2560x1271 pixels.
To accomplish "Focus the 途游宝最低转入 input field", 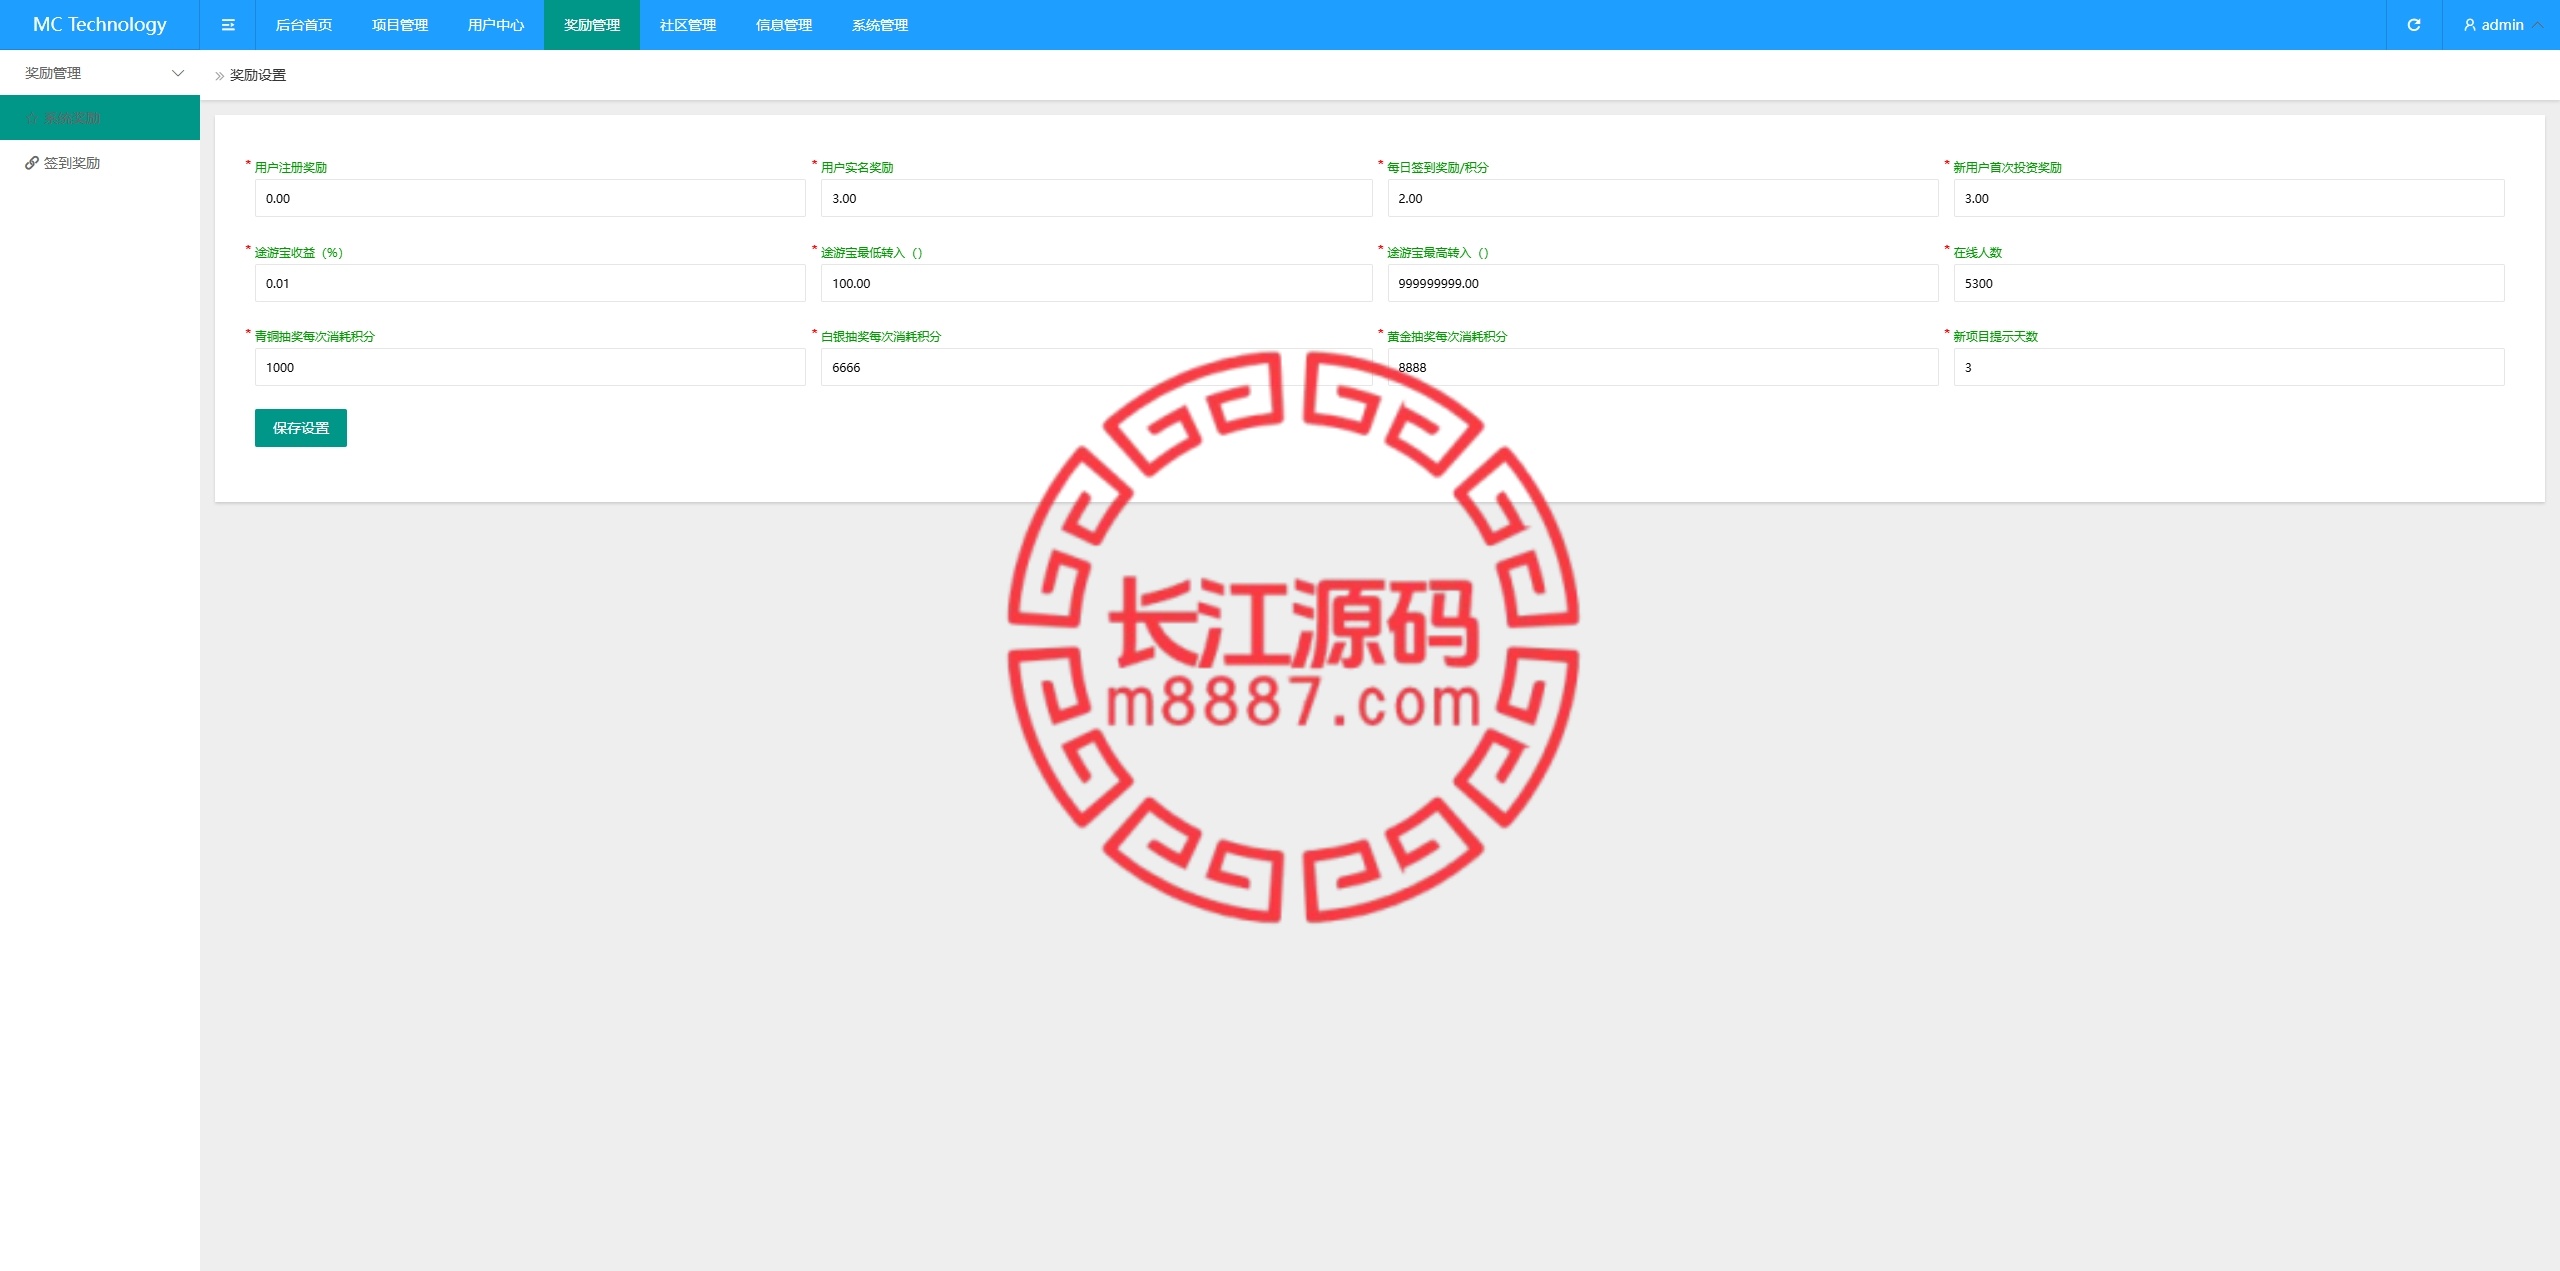I will point(1096,283).
